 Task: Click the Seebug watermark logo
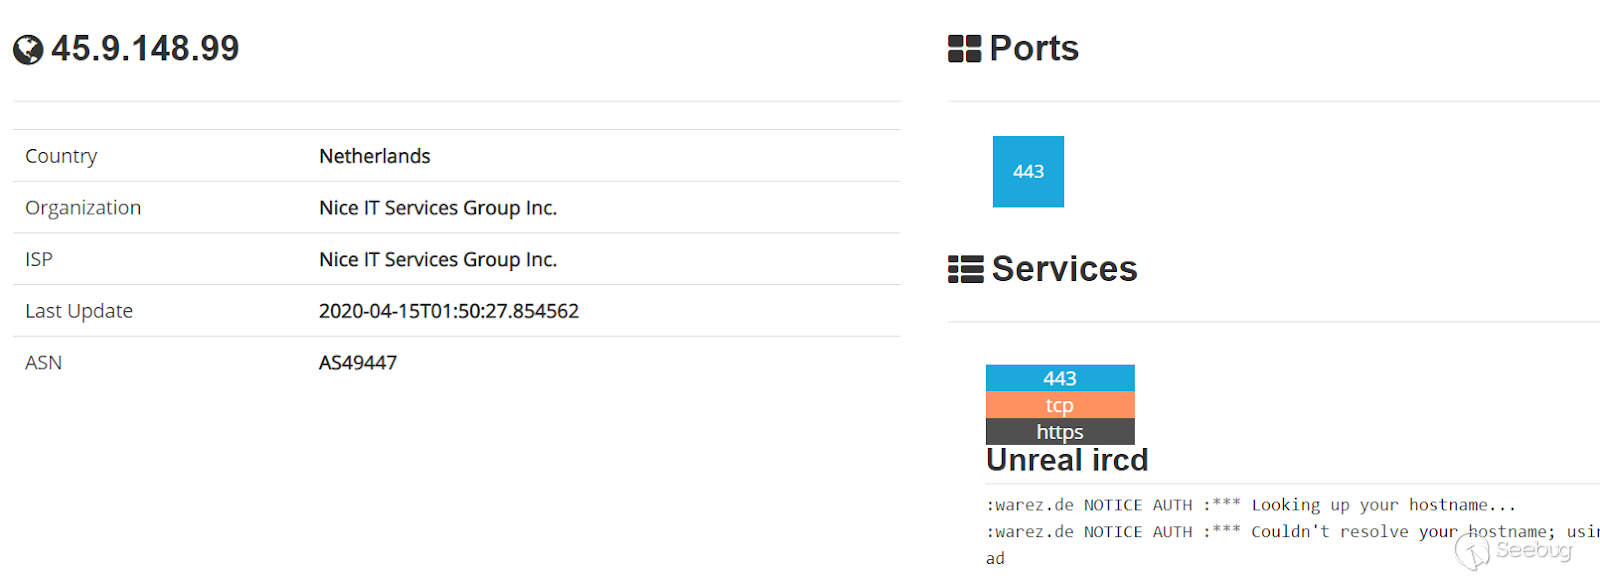coord(1514,551)
